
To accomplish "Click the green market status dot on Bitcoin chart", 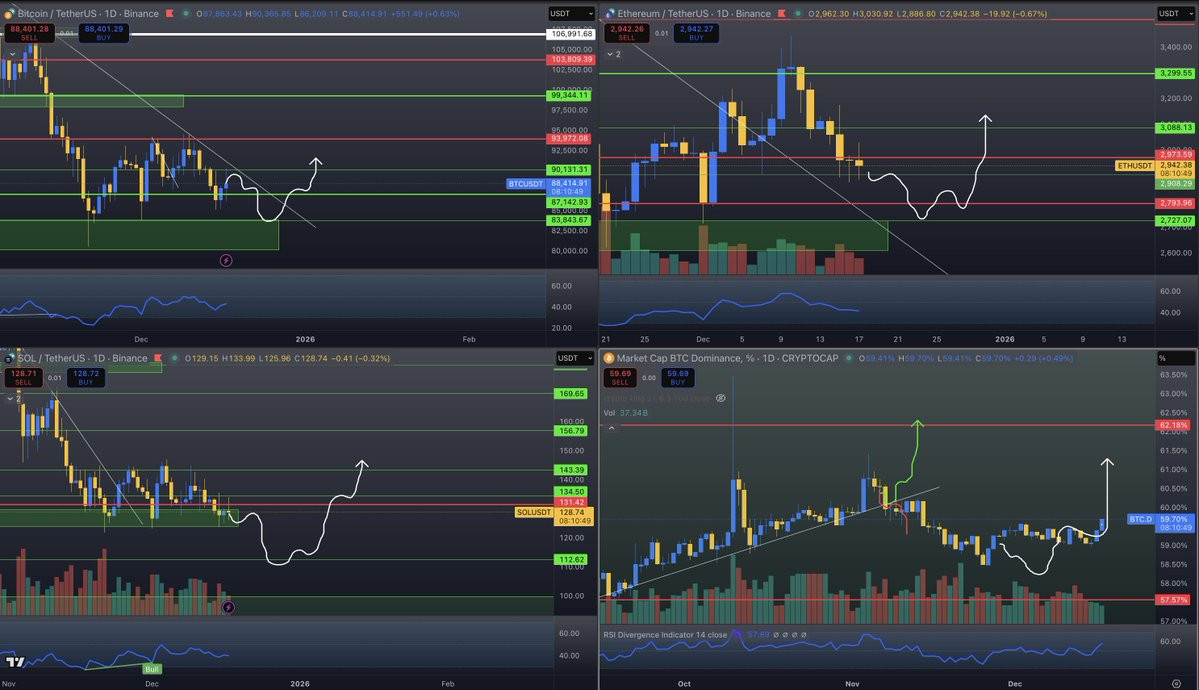I will 186,14.
